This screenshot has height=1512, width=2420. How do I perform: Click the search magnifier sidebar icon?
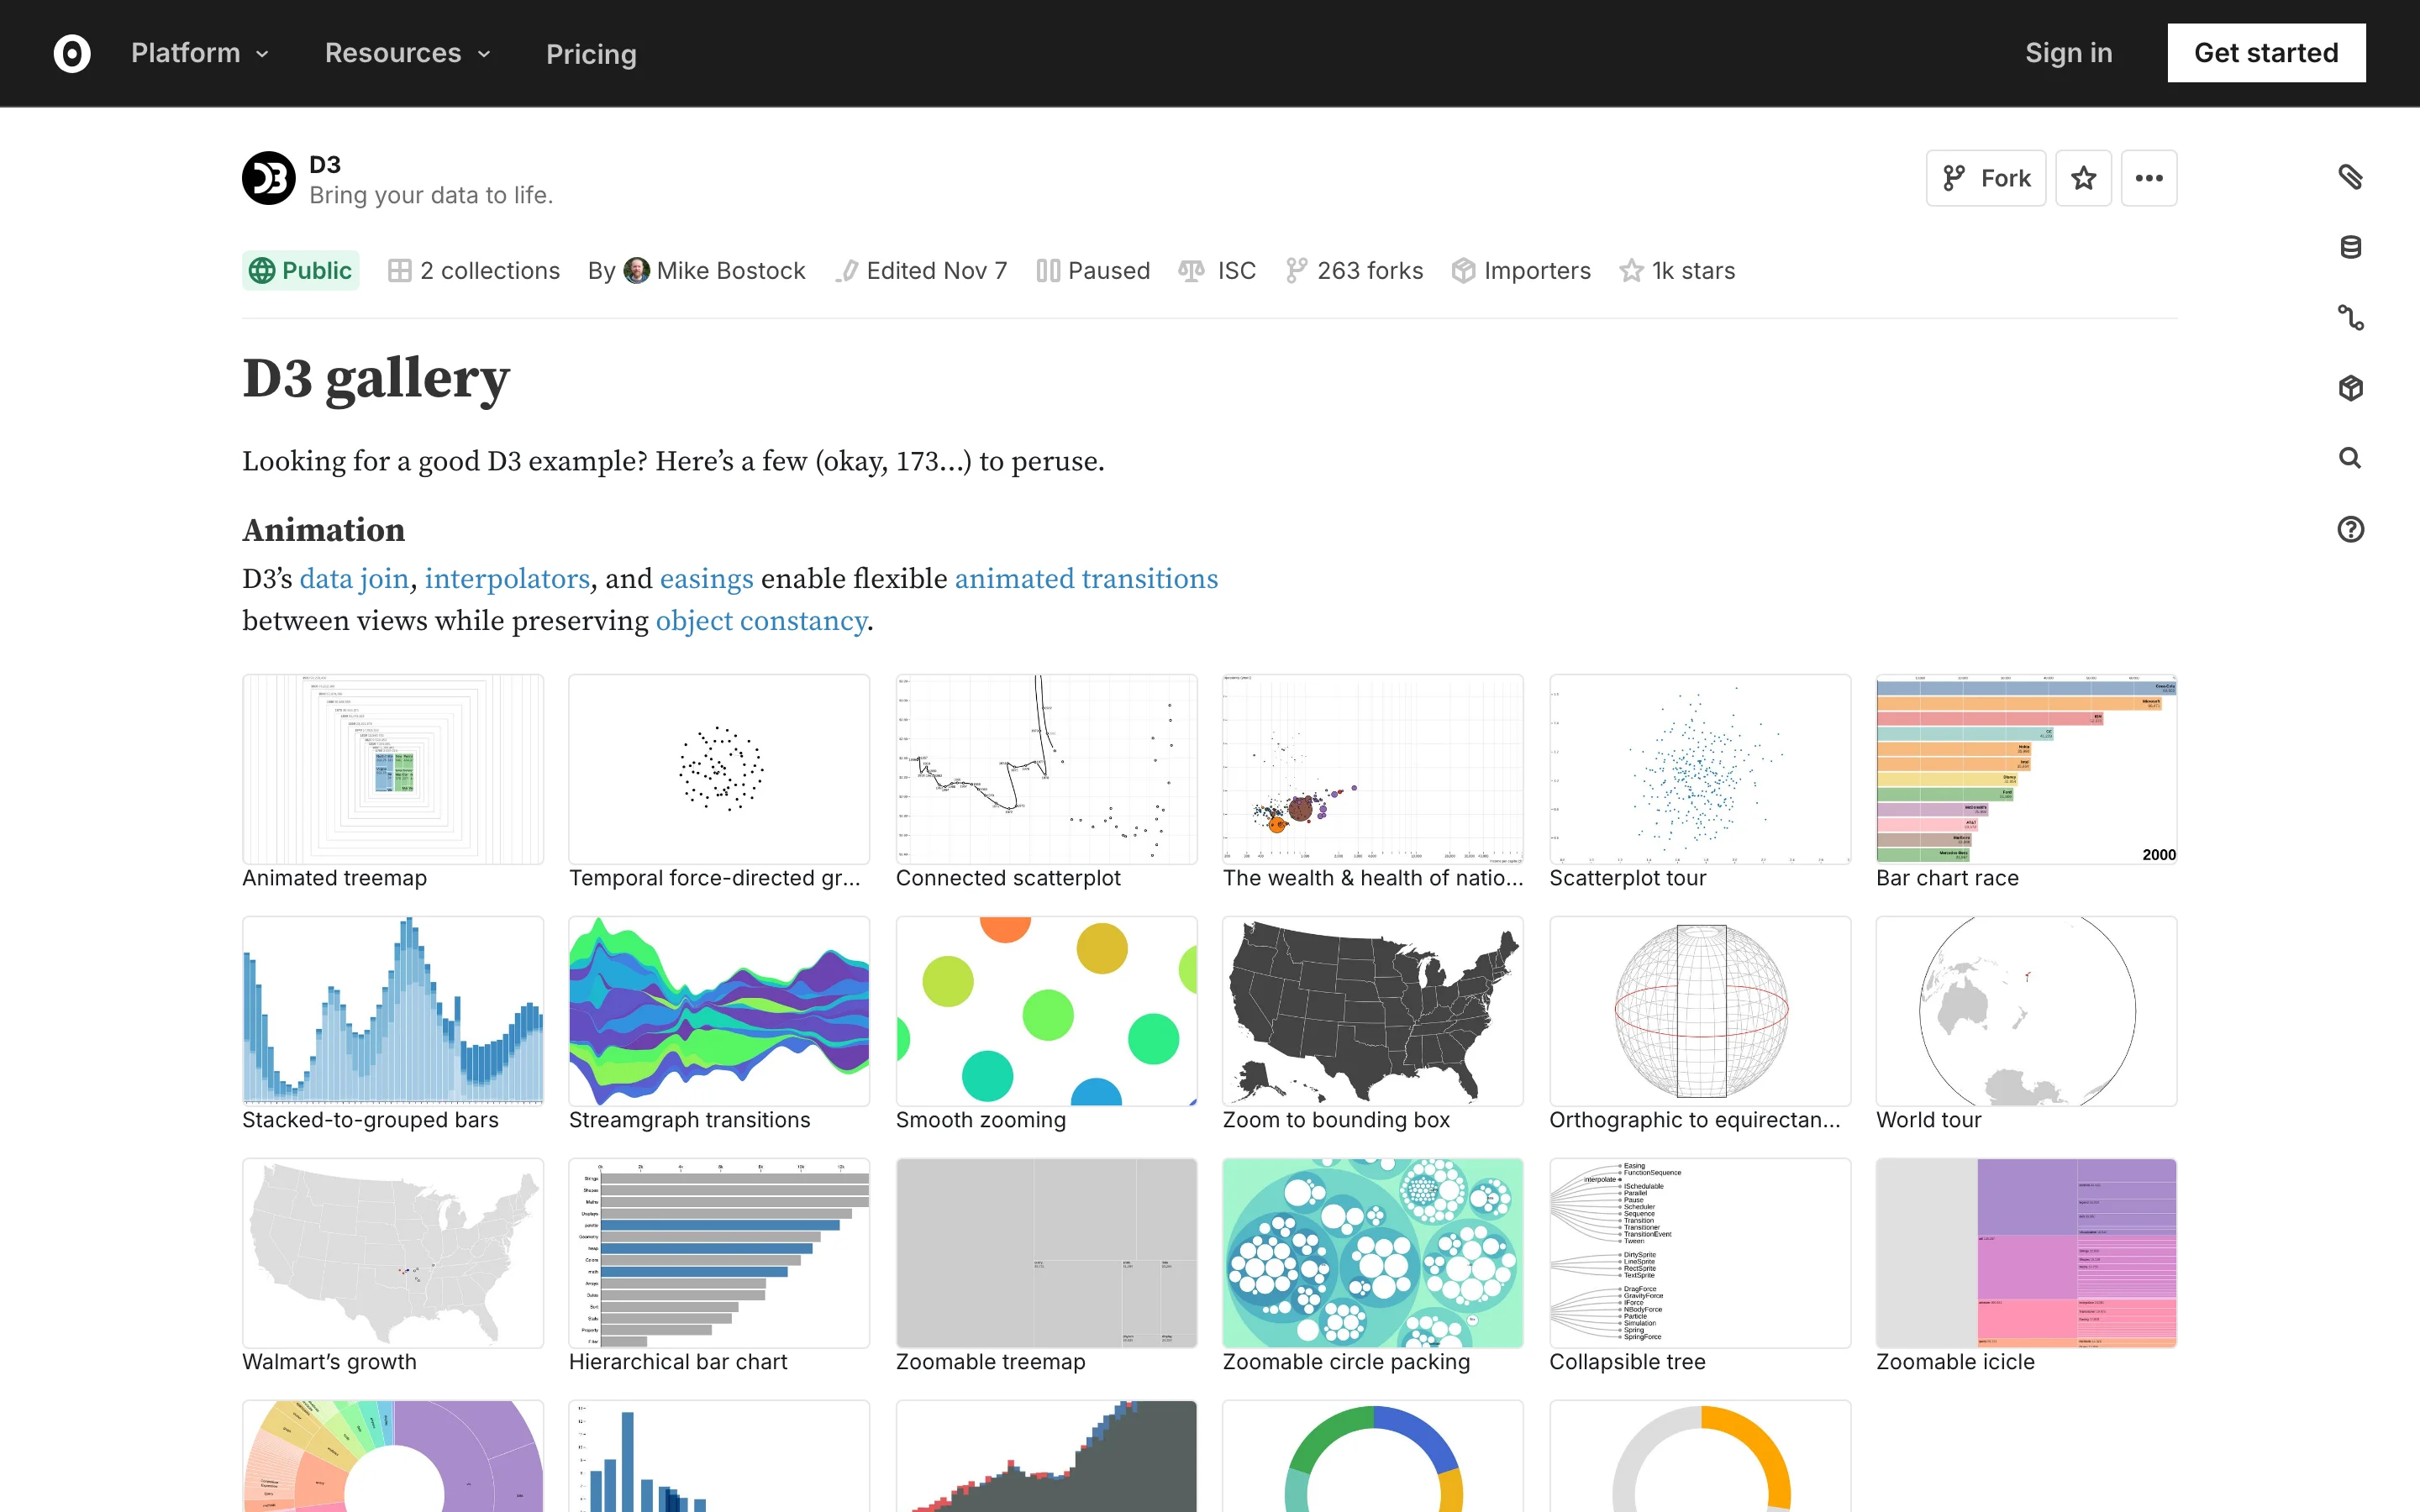[x=2350, y=458]
